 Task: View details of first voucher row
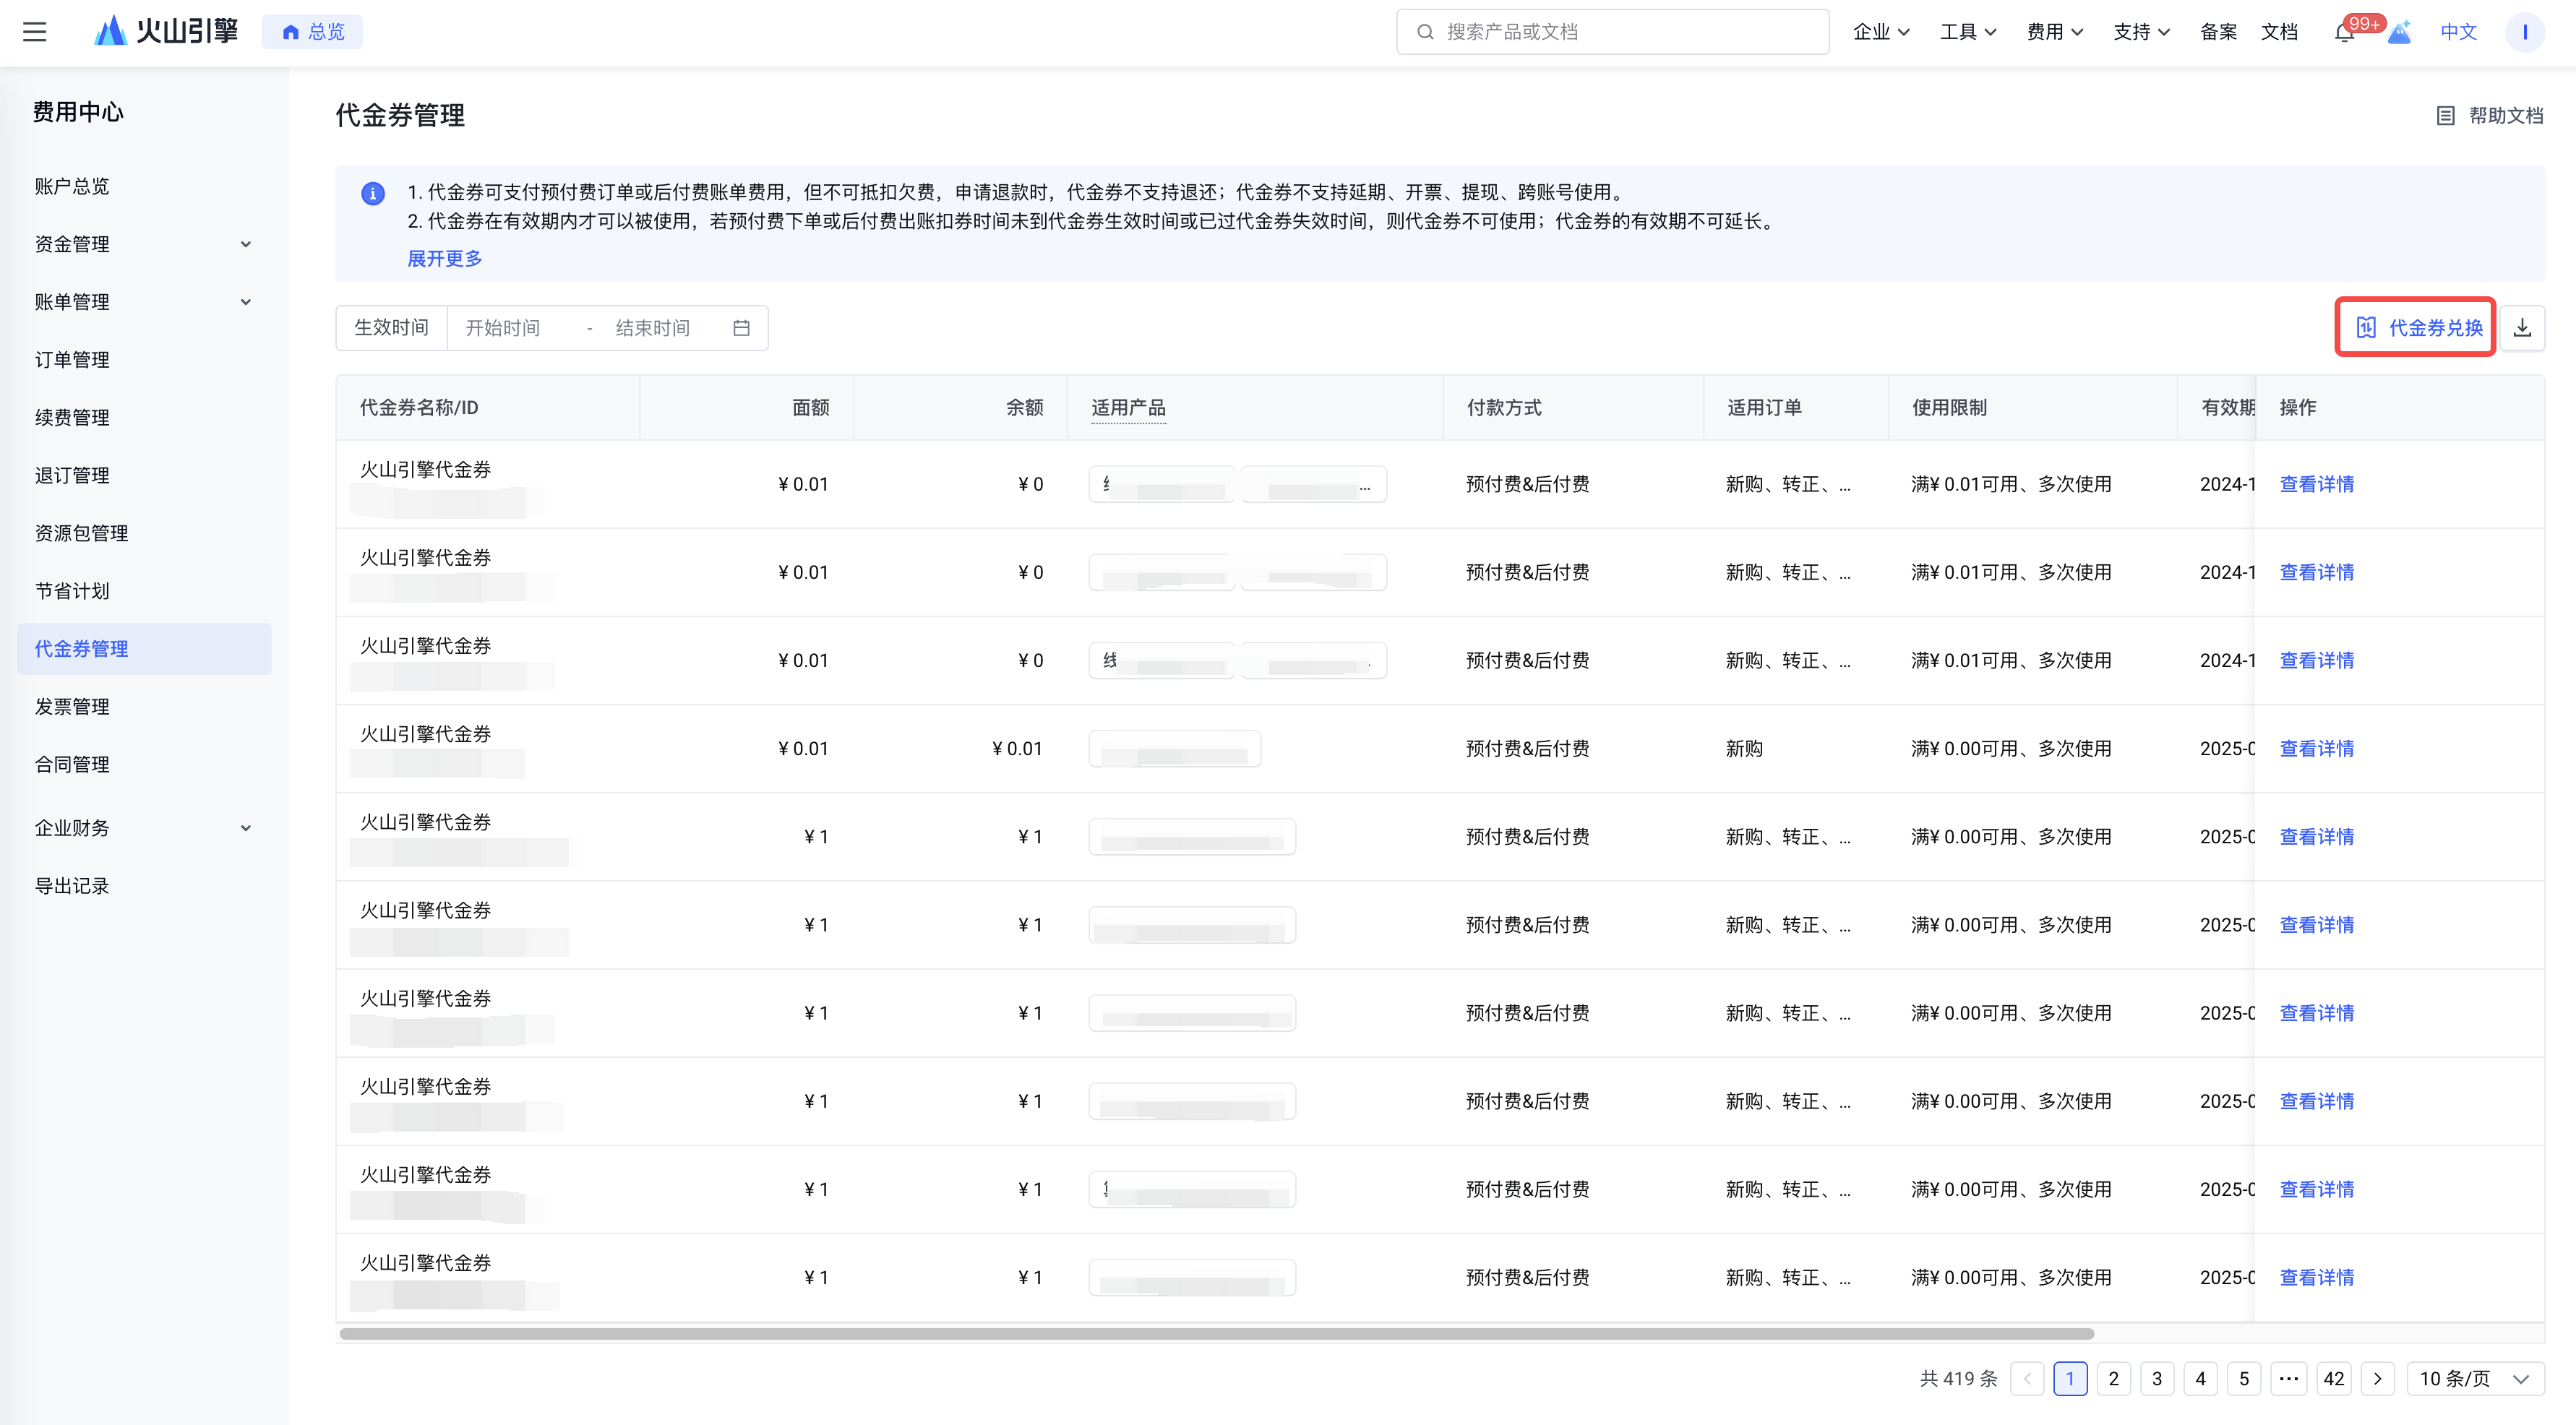[2316, 484]
